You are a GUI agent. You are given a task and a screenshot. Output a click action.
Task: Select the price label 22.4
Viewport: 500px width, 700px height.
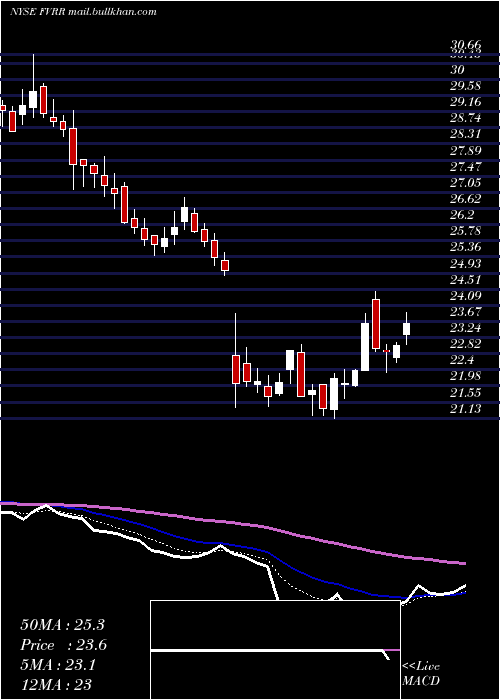(x=462, y=360)
